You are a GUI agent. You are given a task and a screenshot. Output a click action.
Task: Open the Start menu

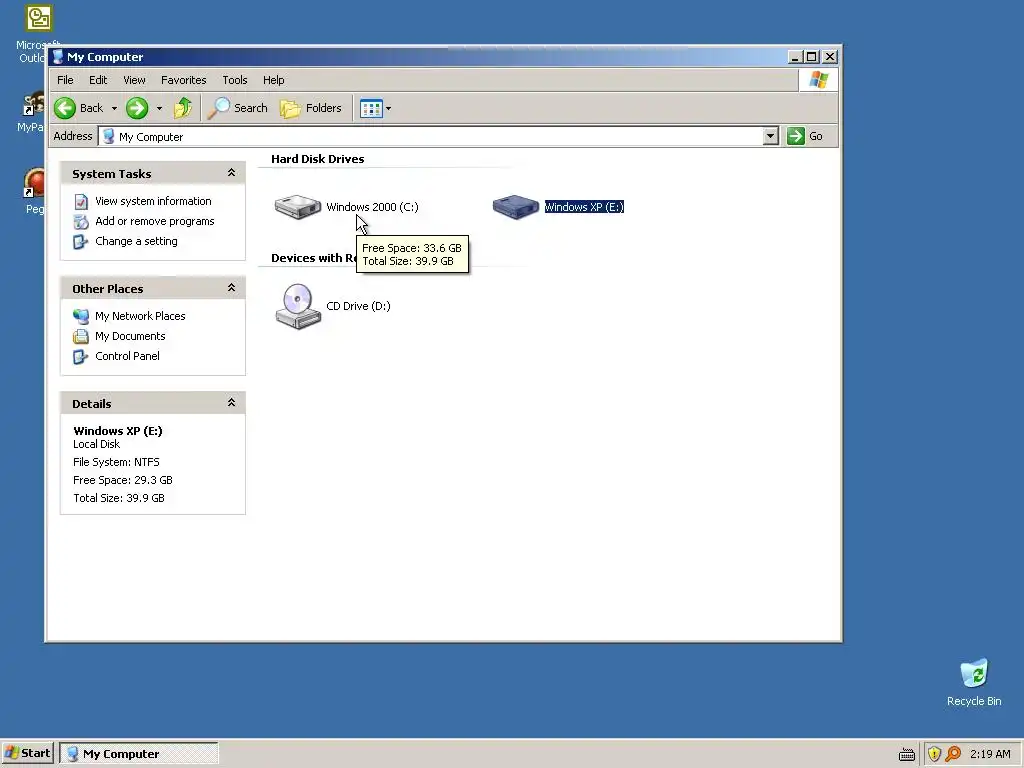(27, 753)
